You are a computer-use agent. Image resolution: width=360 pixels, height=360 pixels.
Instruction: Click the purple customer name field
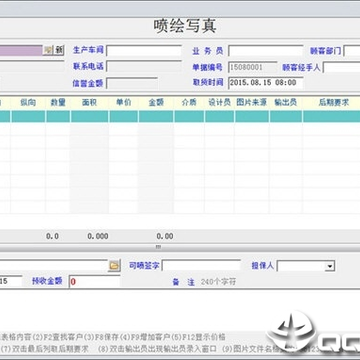pos(21,50)
